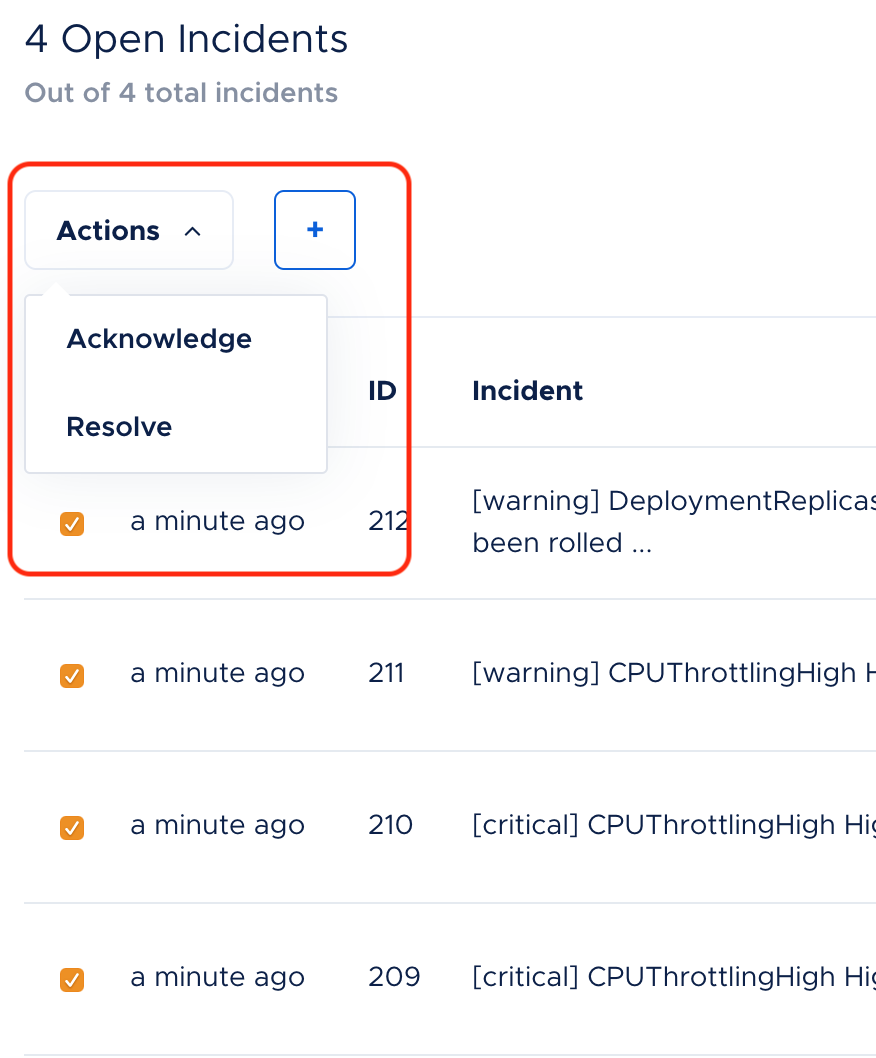Click 'Out of 4 total incidents' text
Image resolution: width=876 pixels, height=1058 pixels.
pyautogui.click(x=181, y=93)
